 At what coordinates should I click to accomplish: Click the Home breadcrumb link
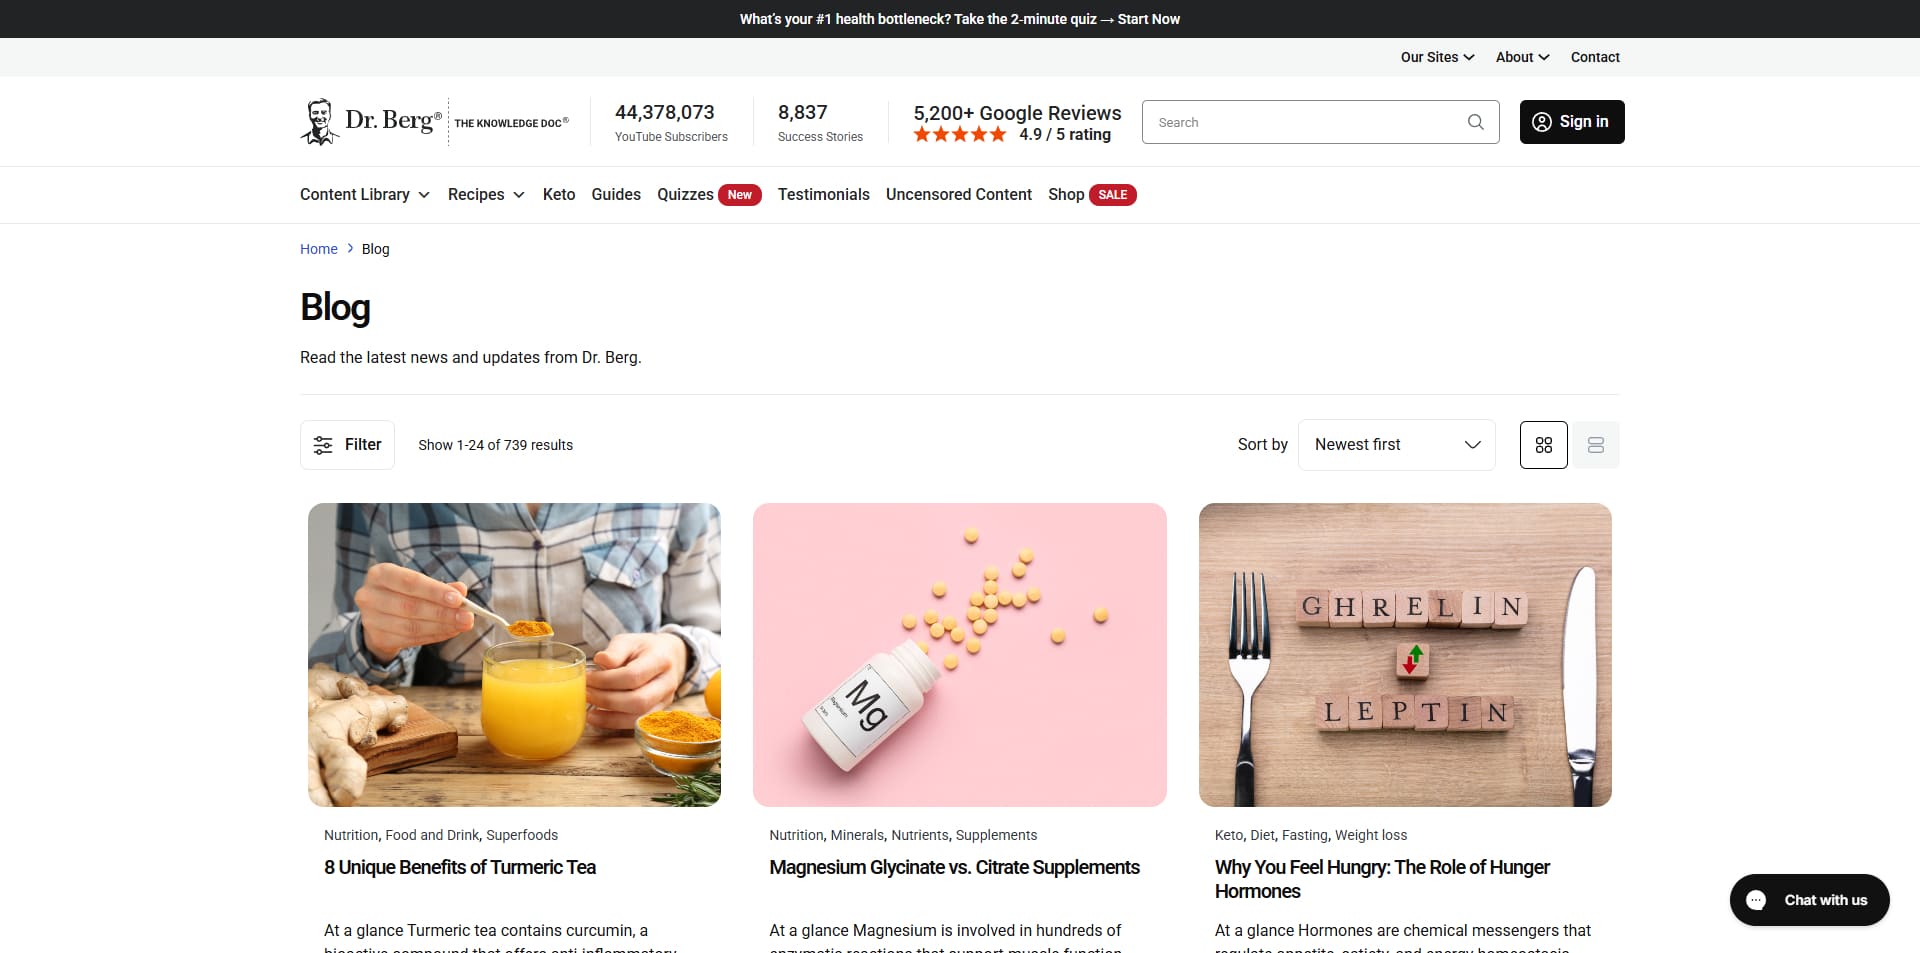319,249
